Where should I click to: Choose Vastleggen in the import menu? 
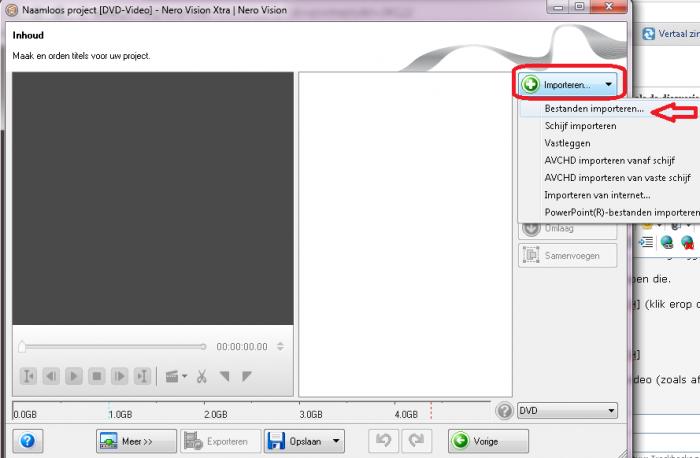coord(567,143)
